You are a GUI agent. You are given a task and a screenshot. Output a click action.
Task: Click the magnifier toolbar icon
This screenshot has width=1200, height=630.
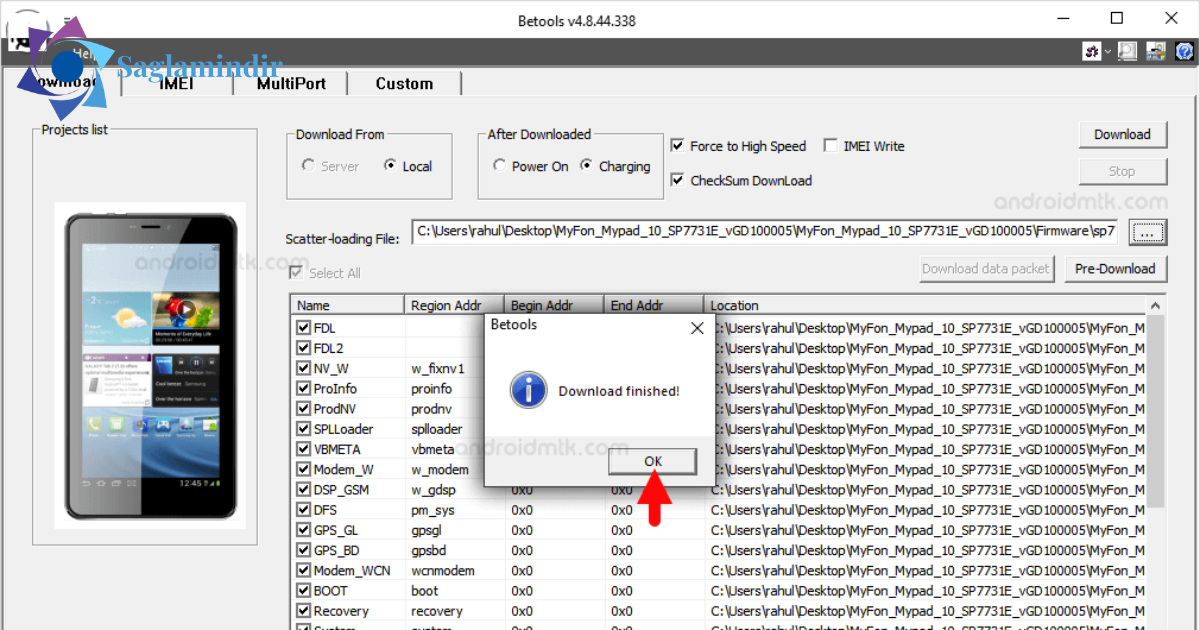point(1127,51)
